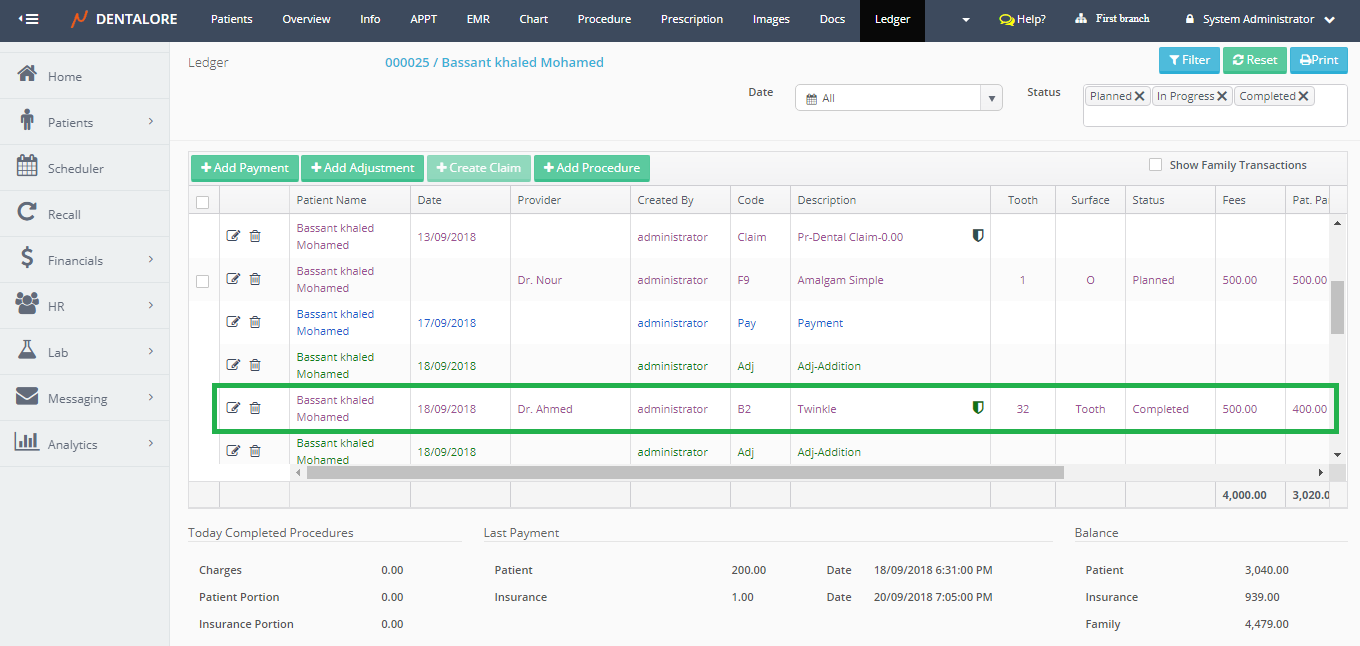Open the Chart tab

[x=533, y=19]
